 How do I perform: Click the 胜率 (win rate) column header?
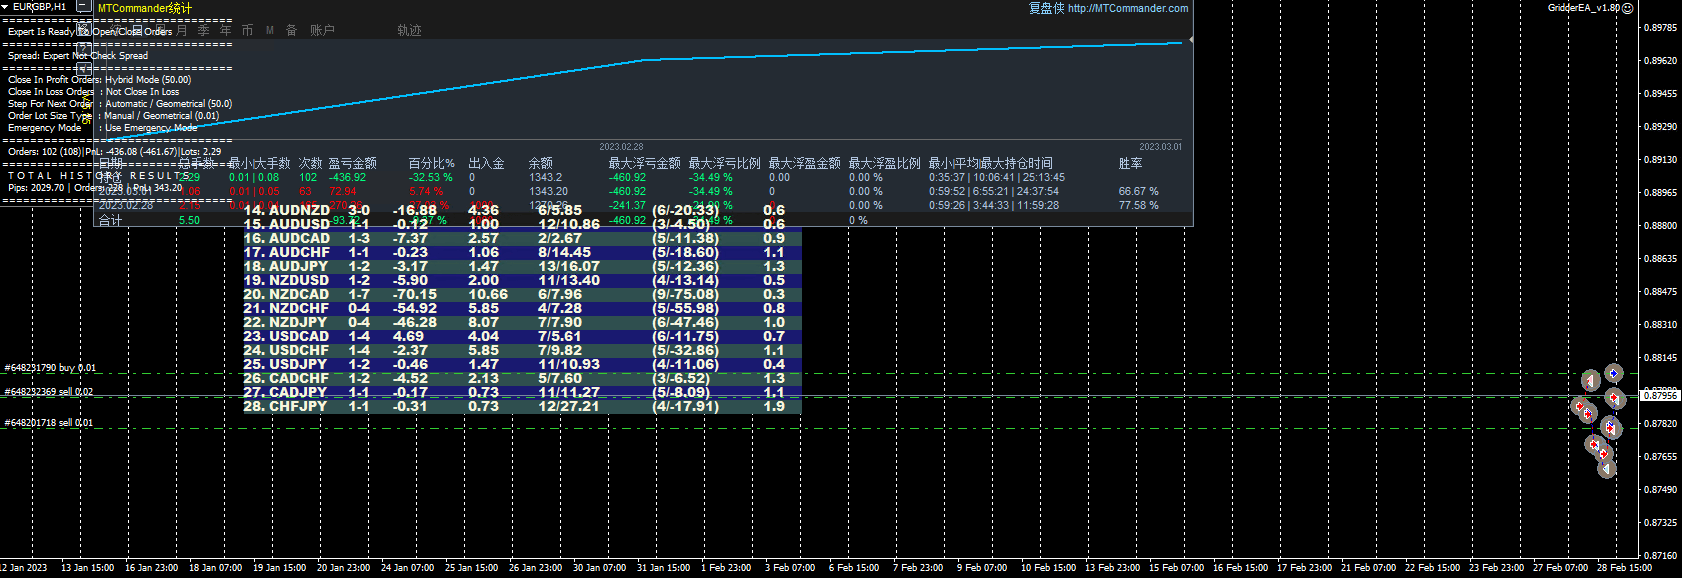(1130, 163)
